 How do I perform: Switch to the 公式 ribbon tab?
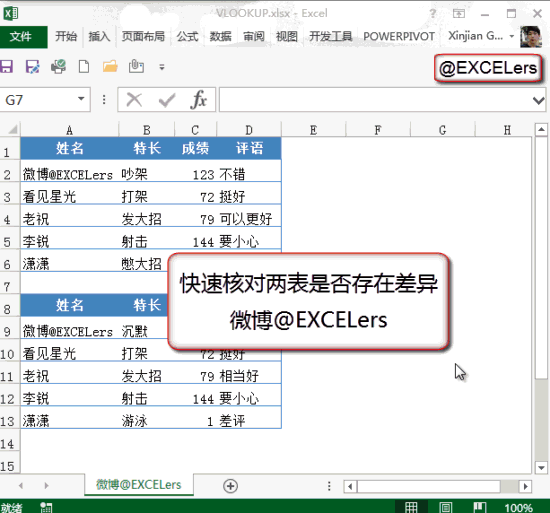coord(187,36)
